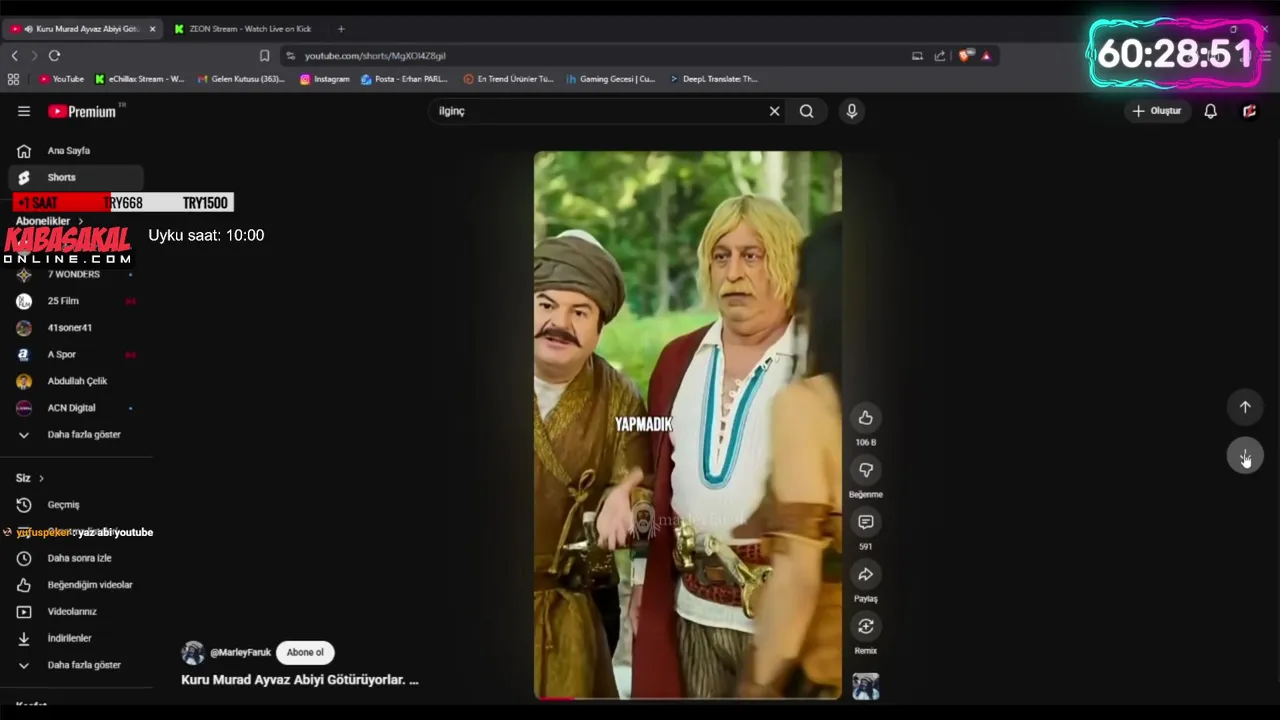Open the comments panel showing 591
Image resolution: width=1280 pixels, height=720 pixels.
[865, 522]
